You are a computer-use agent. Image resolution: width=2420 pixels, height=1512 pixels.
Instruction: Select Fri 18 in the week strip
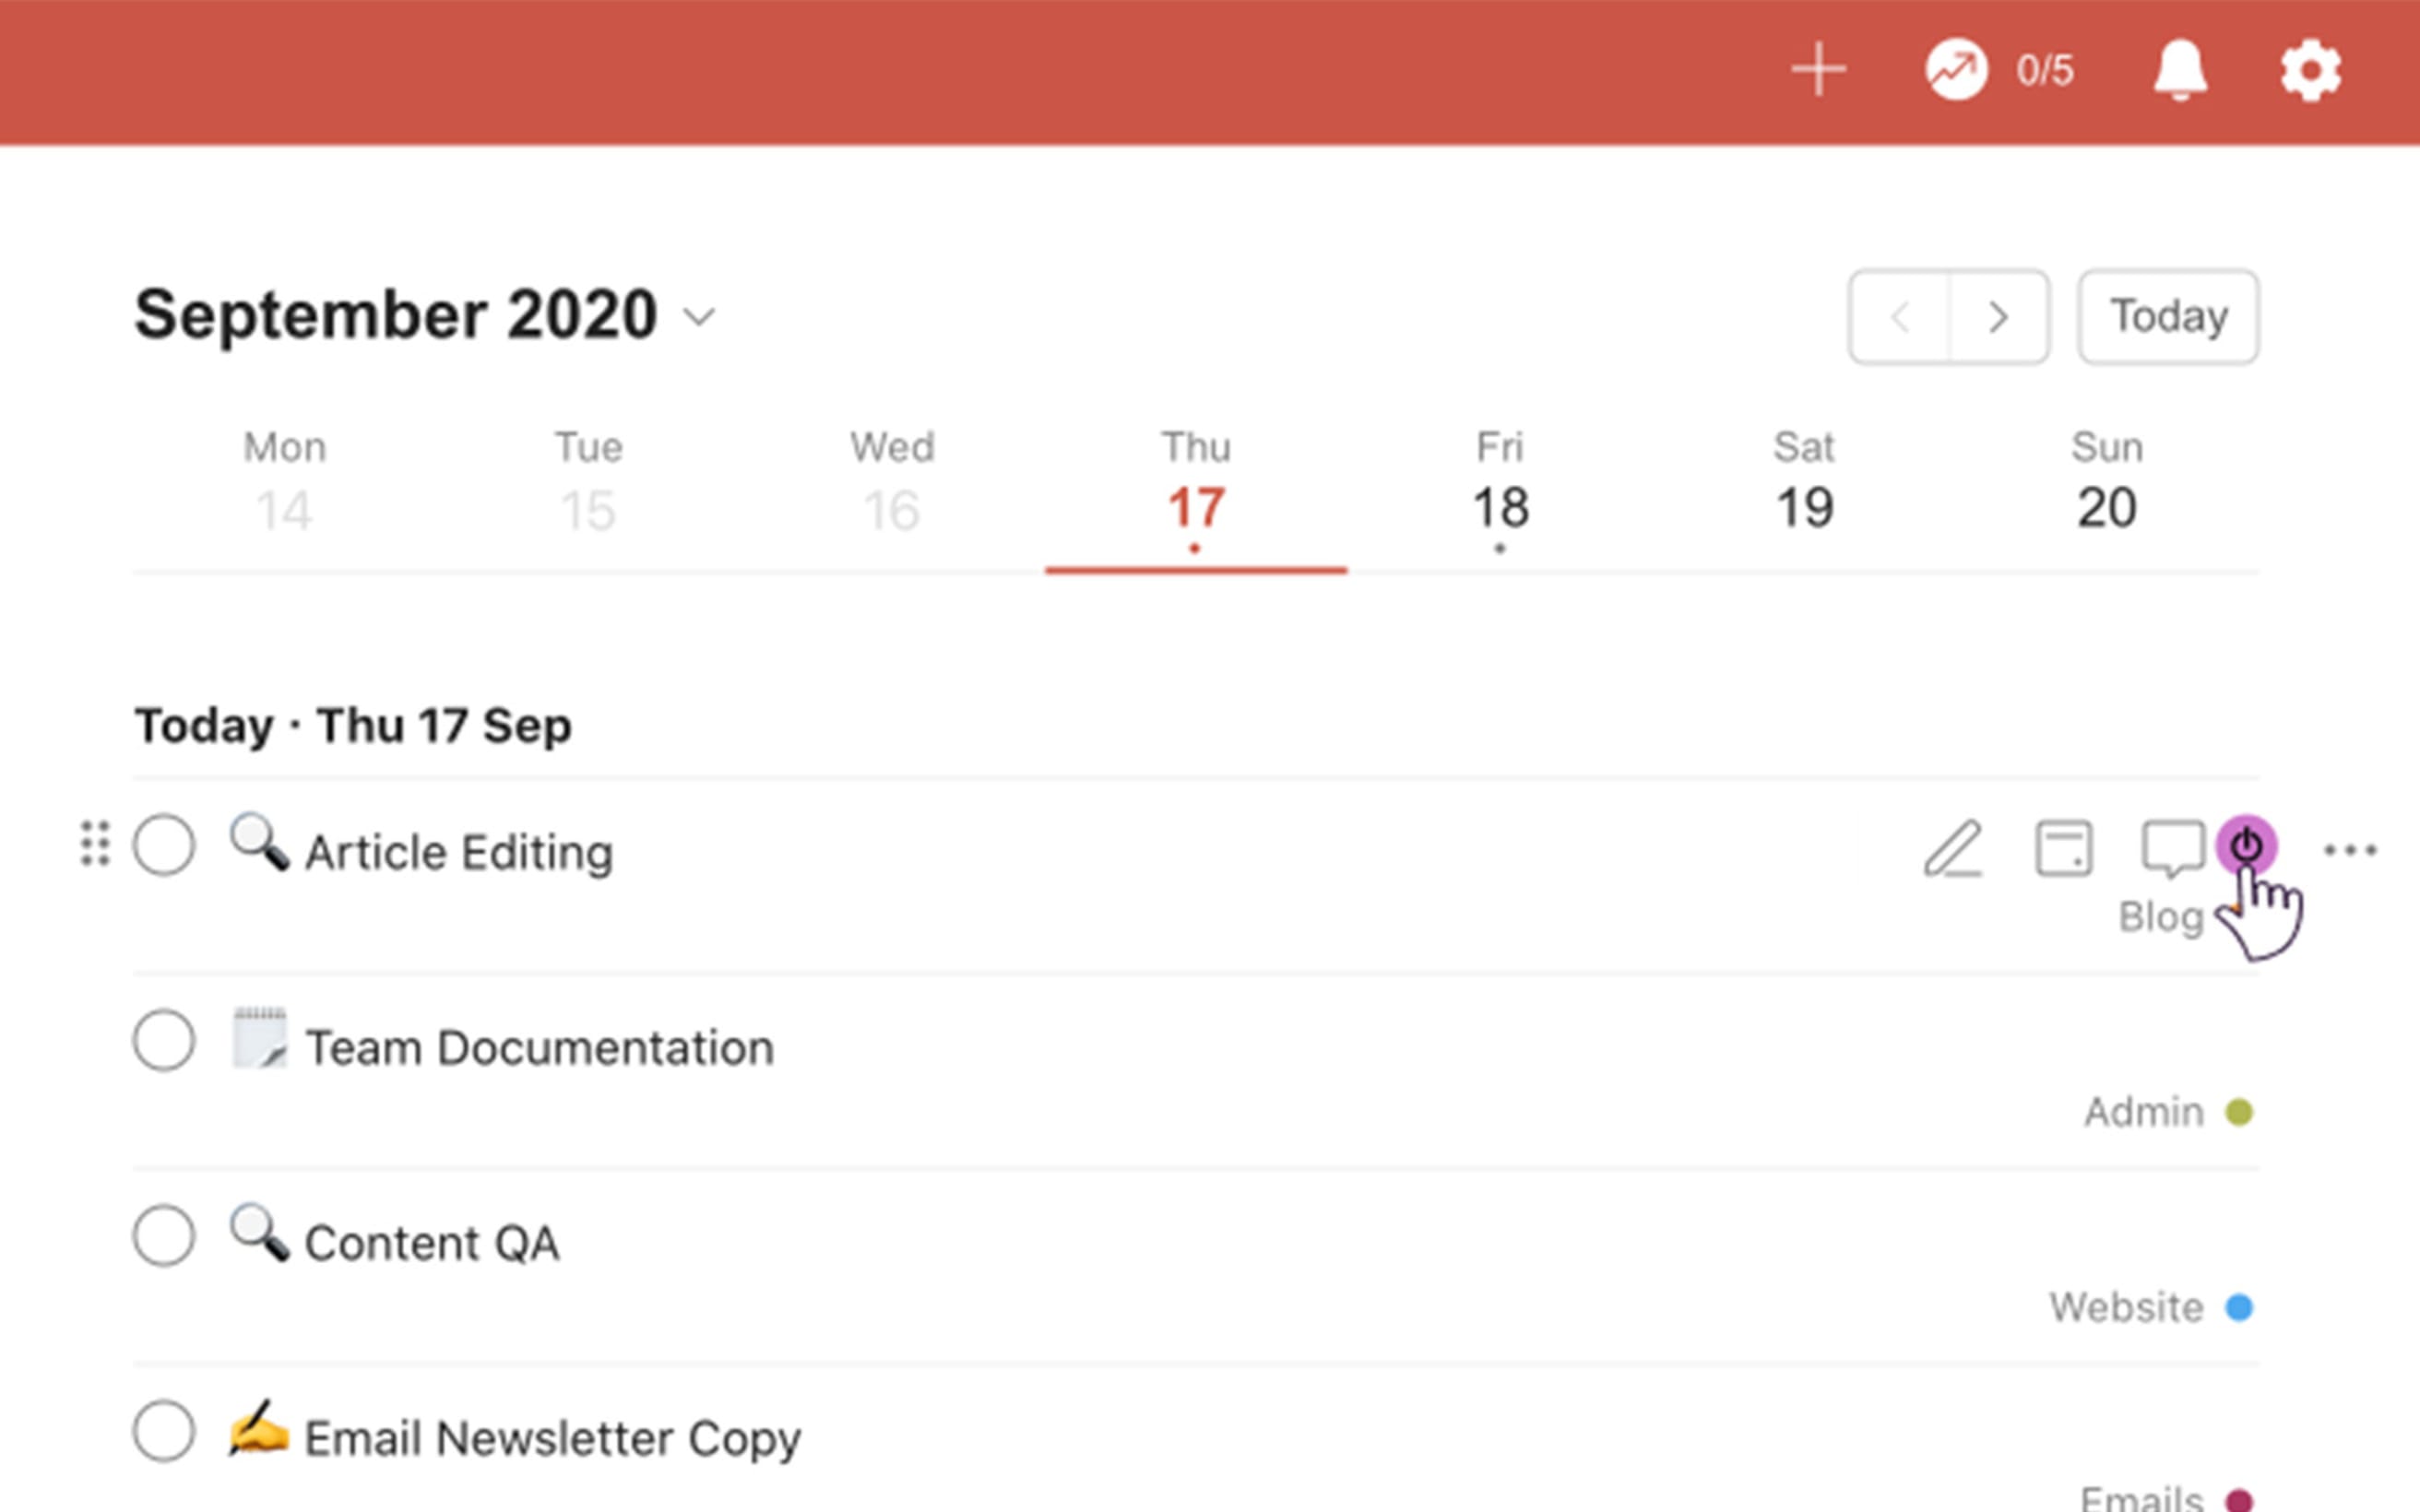pos(1500,490)
